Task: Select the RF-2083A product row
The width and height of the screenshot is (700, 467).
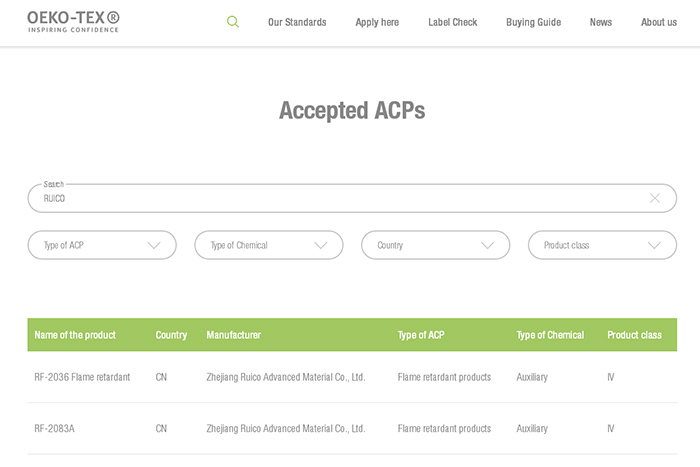Action: 55,428
